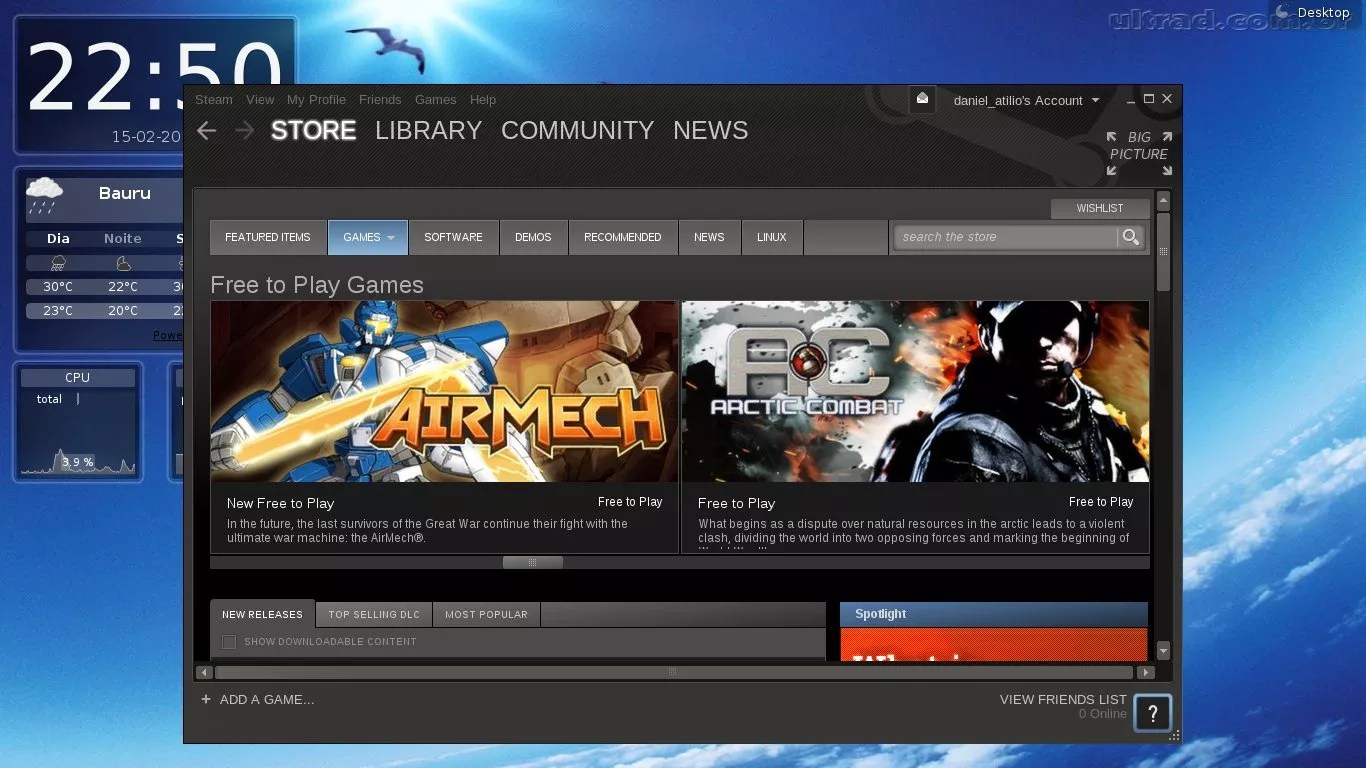Viewport: 1366px width, 768px height.
Task: Switch to the LINUX store tab
Action: tap(772, 237)
